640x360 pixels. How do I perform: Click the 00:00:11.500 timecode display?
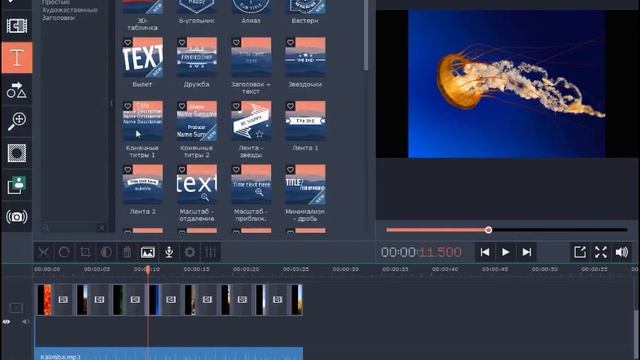(x=421, y=252)
